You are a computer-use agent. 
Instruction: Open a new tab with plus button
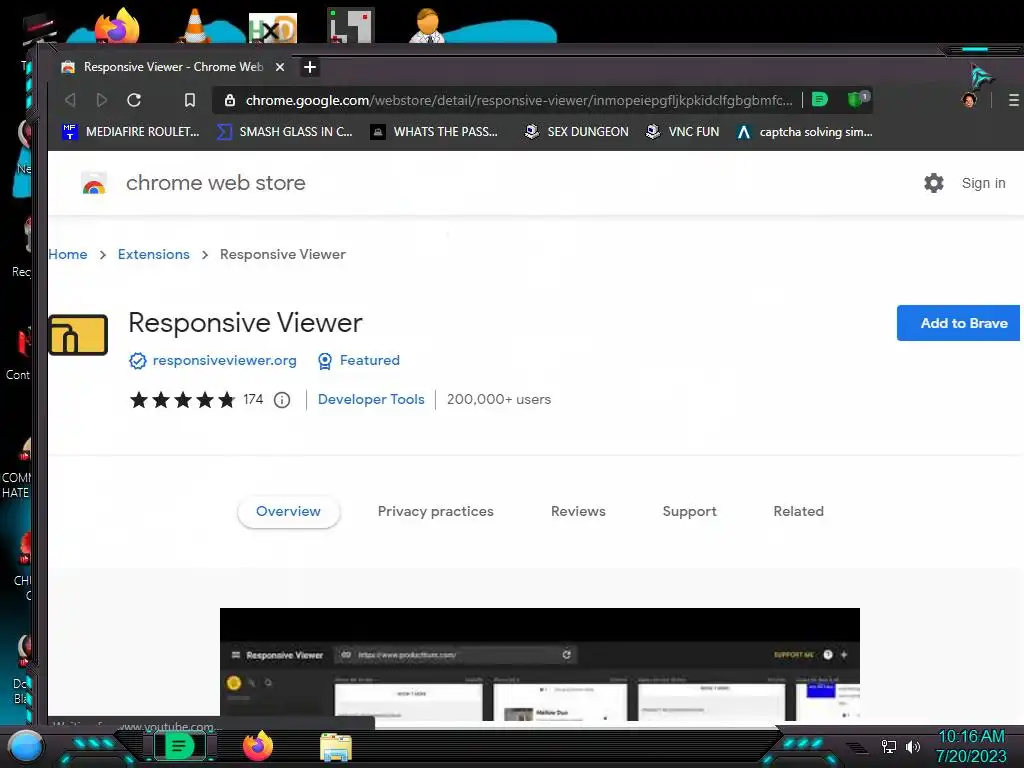310,67
